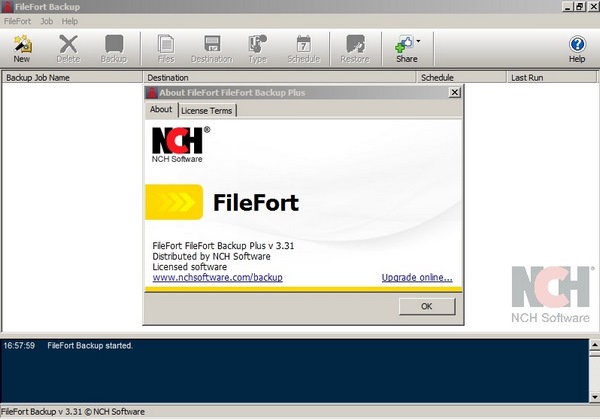Click 'Distributed by NCH Software' text
Image resolution: width=600 pixels, height=420 pixels.
[x=211, y=256]
